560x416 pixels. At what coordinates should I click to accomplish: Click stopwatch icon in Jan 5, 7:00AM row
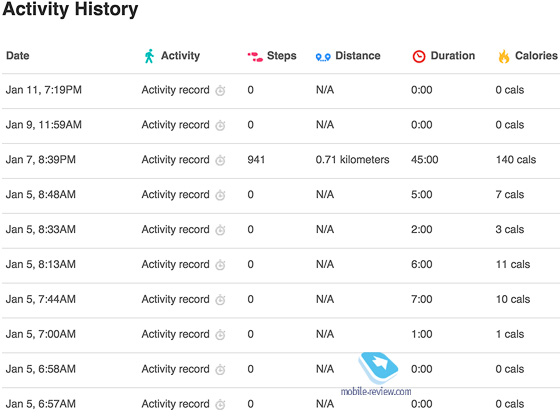(220, 335)
